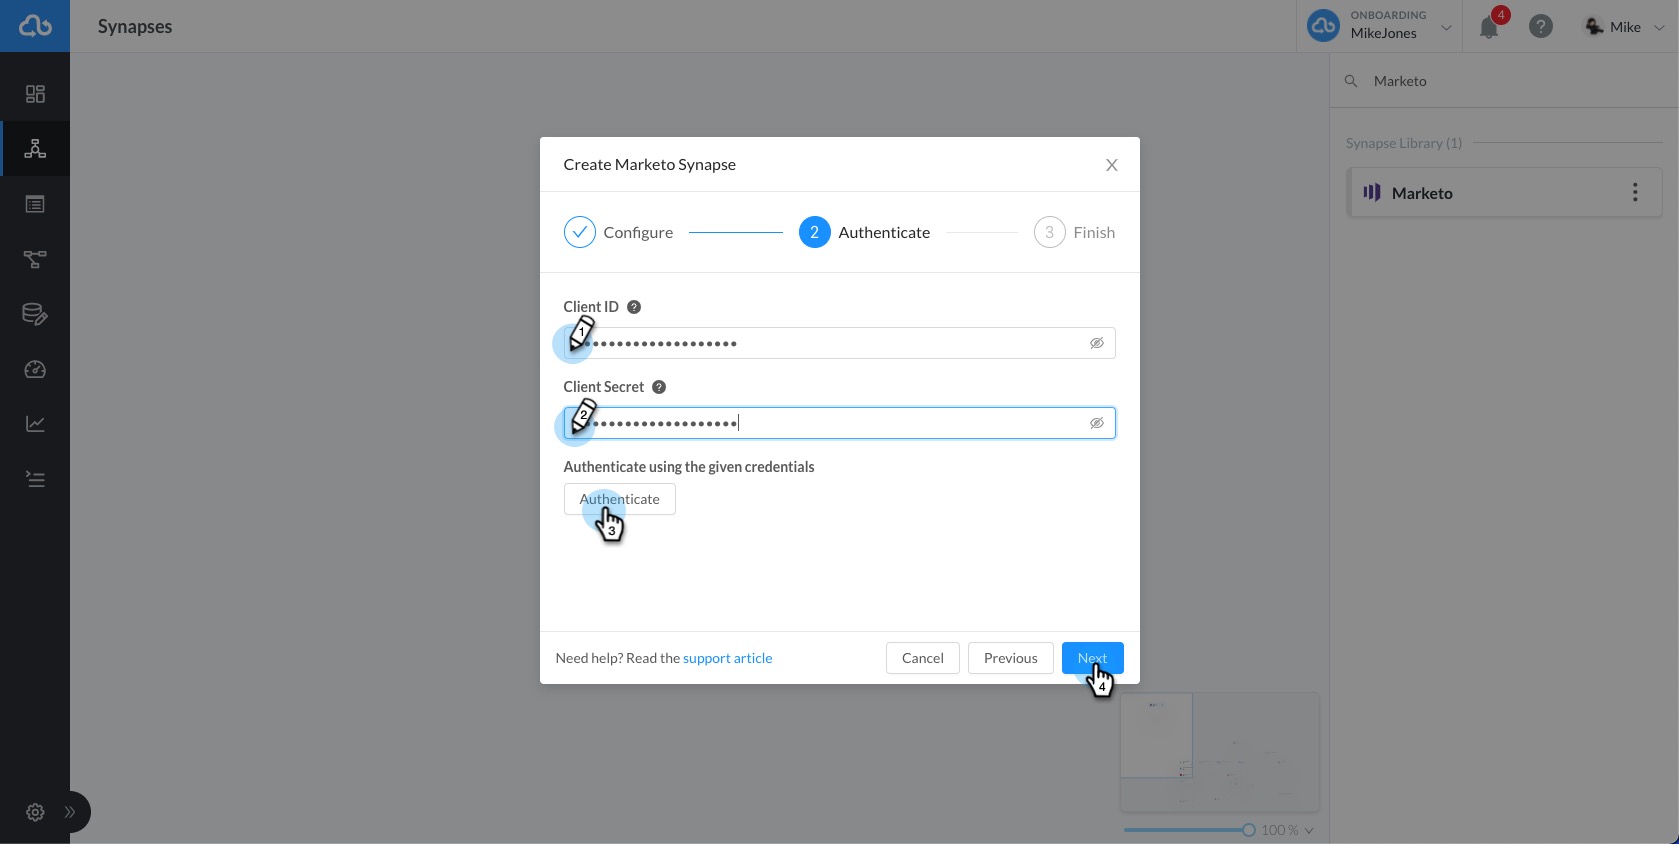Close the Create Marketo Synapse dialog

(1112, 165)
